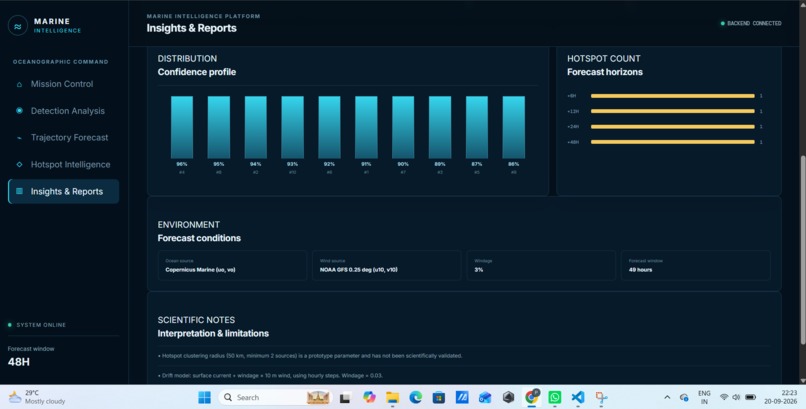
Task: Open Visual Studio Code from taskbar
Action: click(x=578, y=397)
